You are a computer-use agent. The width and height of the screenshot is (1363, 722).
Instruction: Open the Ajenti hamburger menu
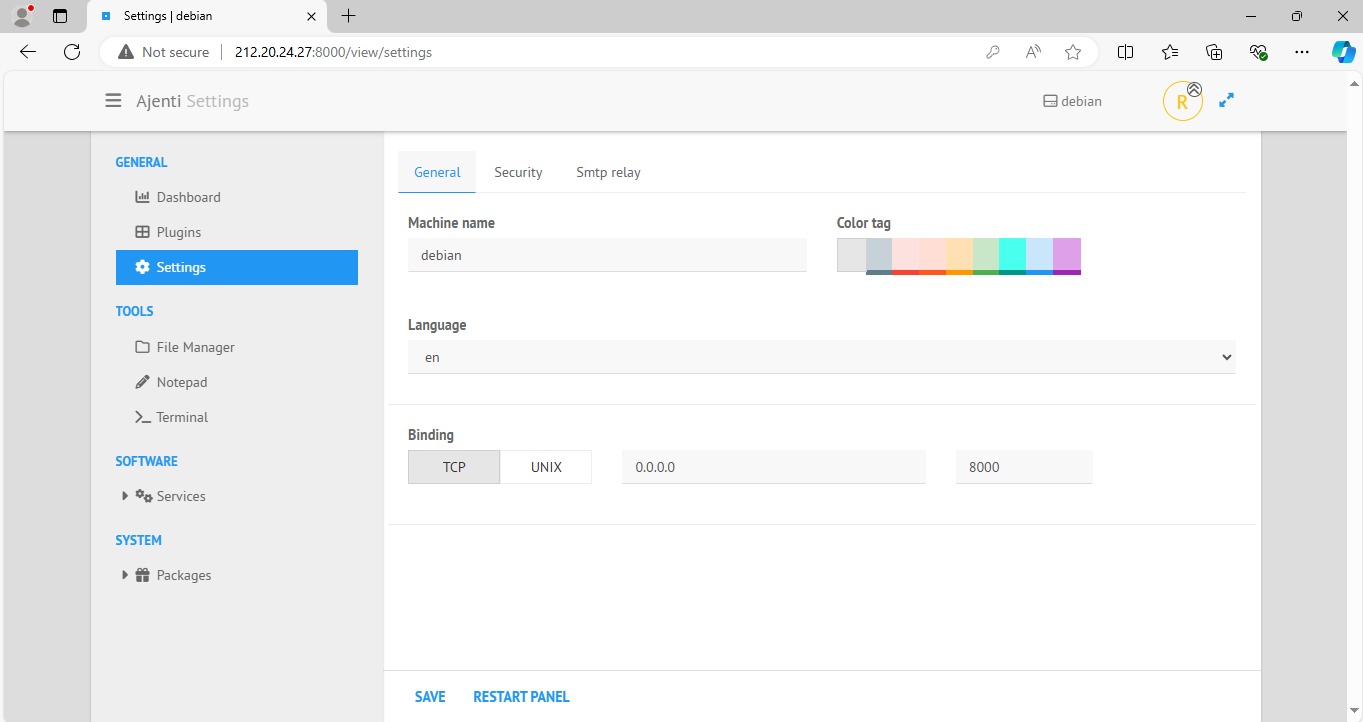tap(113, 101)
